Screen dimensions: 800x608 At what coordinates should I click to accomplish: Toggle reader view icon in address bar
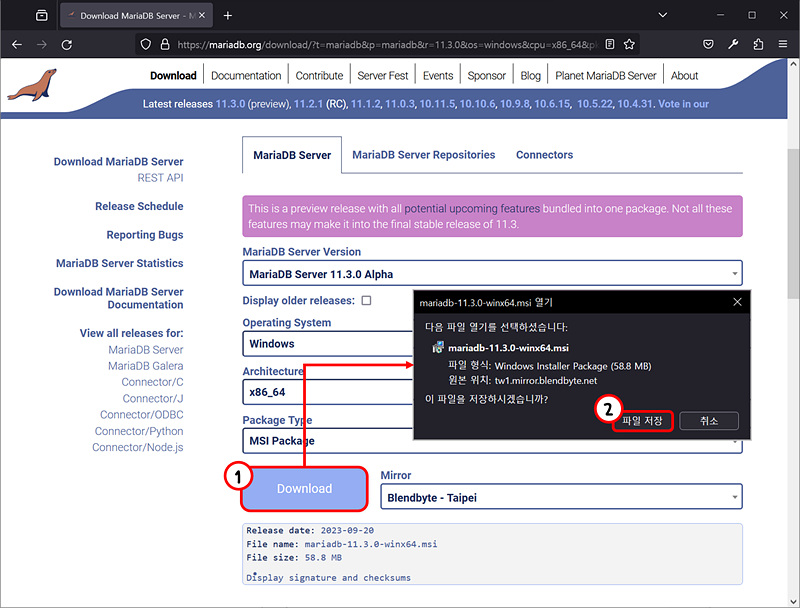[x=610, y=44]
